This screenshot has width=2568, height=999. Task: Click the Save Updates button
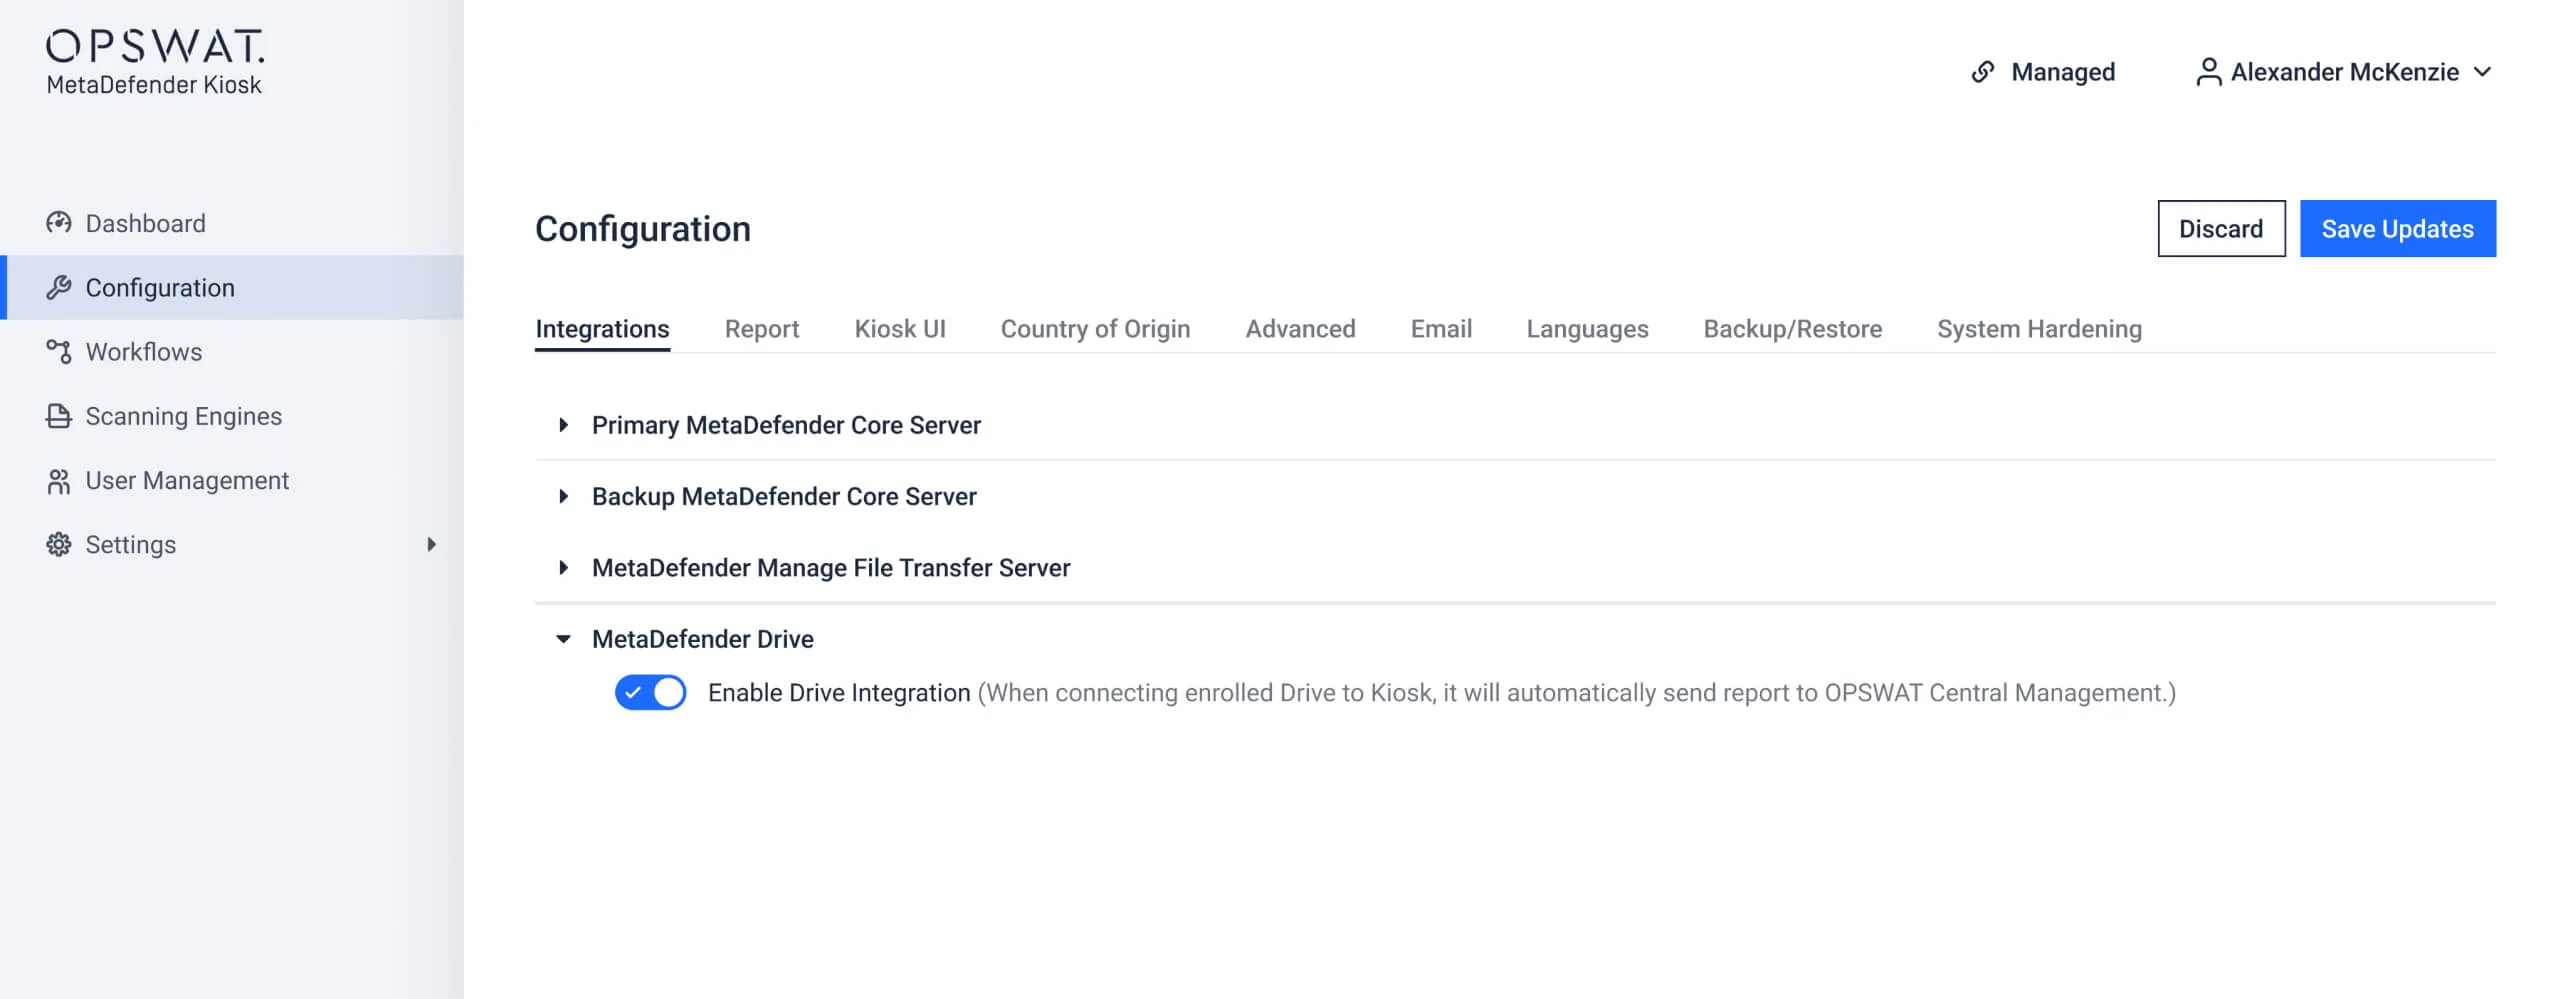[2398, 228]
